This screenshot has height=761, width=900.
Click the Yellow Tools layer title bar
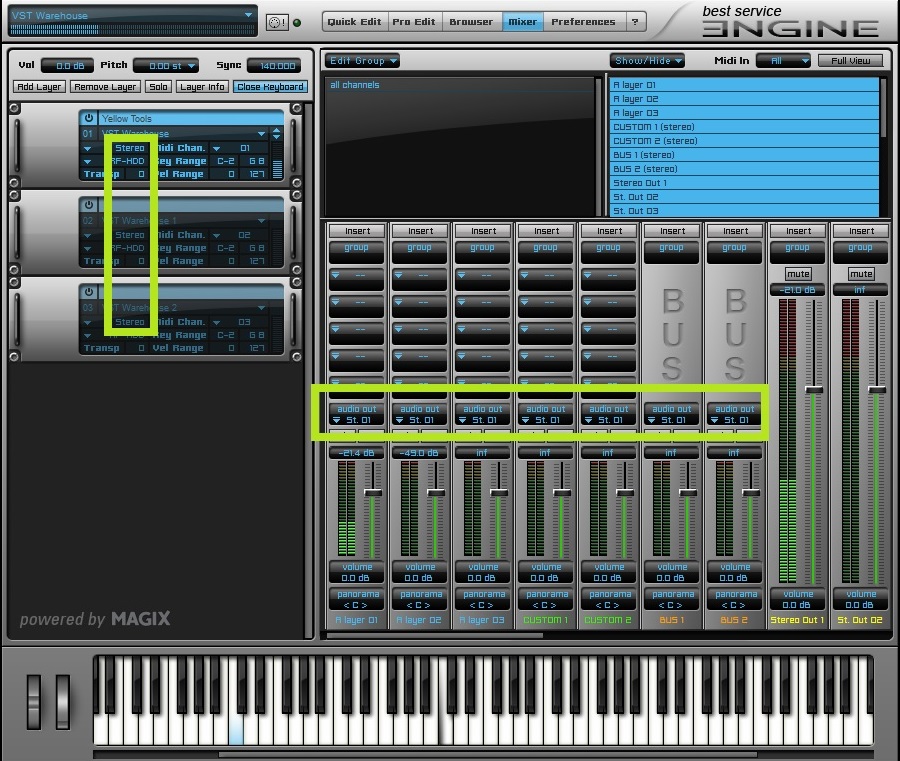(x=191, y=118)
